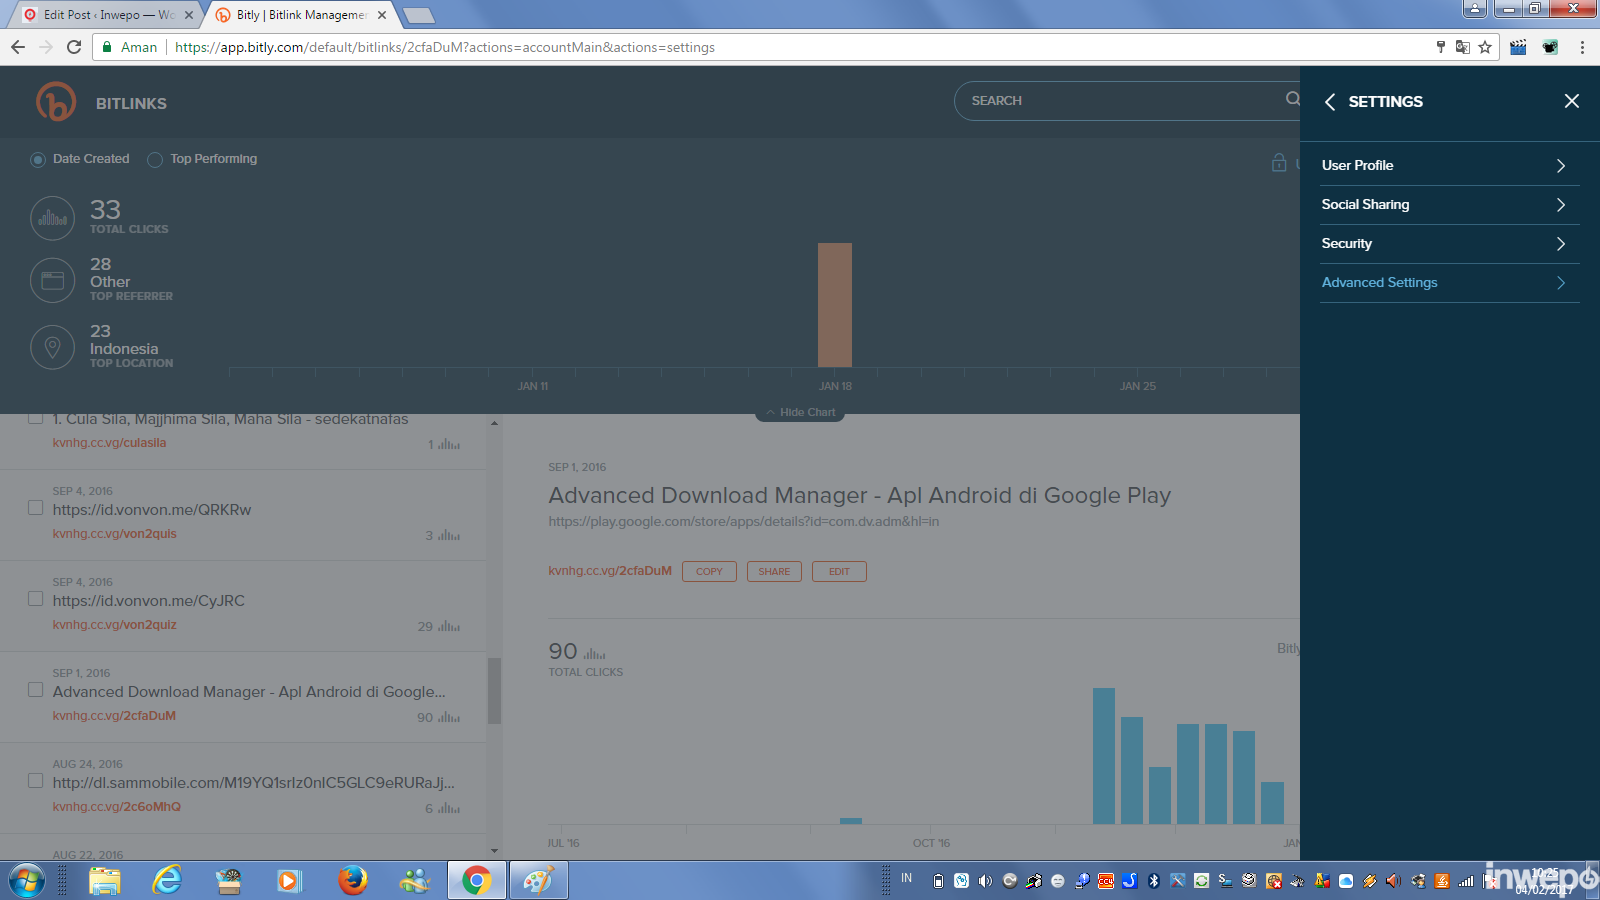Click stats icon for kvnhg.cc.vg/culasila row
This screenshot has width=1600, height=900.
coord(449,444)
